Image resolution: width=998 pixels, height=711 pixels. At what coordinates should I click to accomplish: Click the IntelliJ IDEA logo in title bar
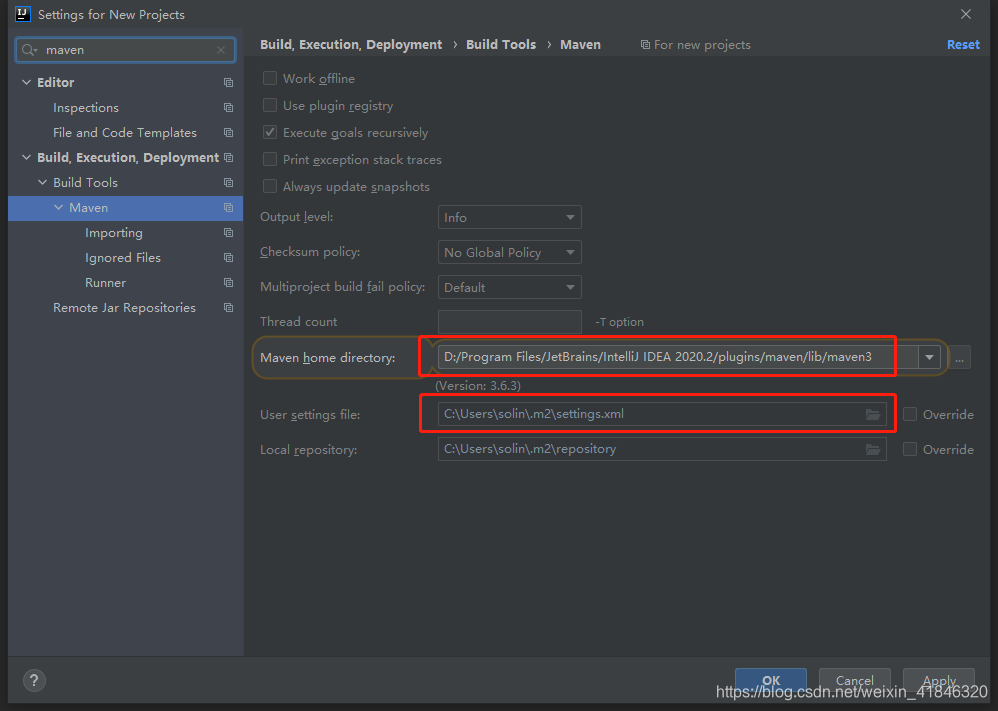point(23,14)
